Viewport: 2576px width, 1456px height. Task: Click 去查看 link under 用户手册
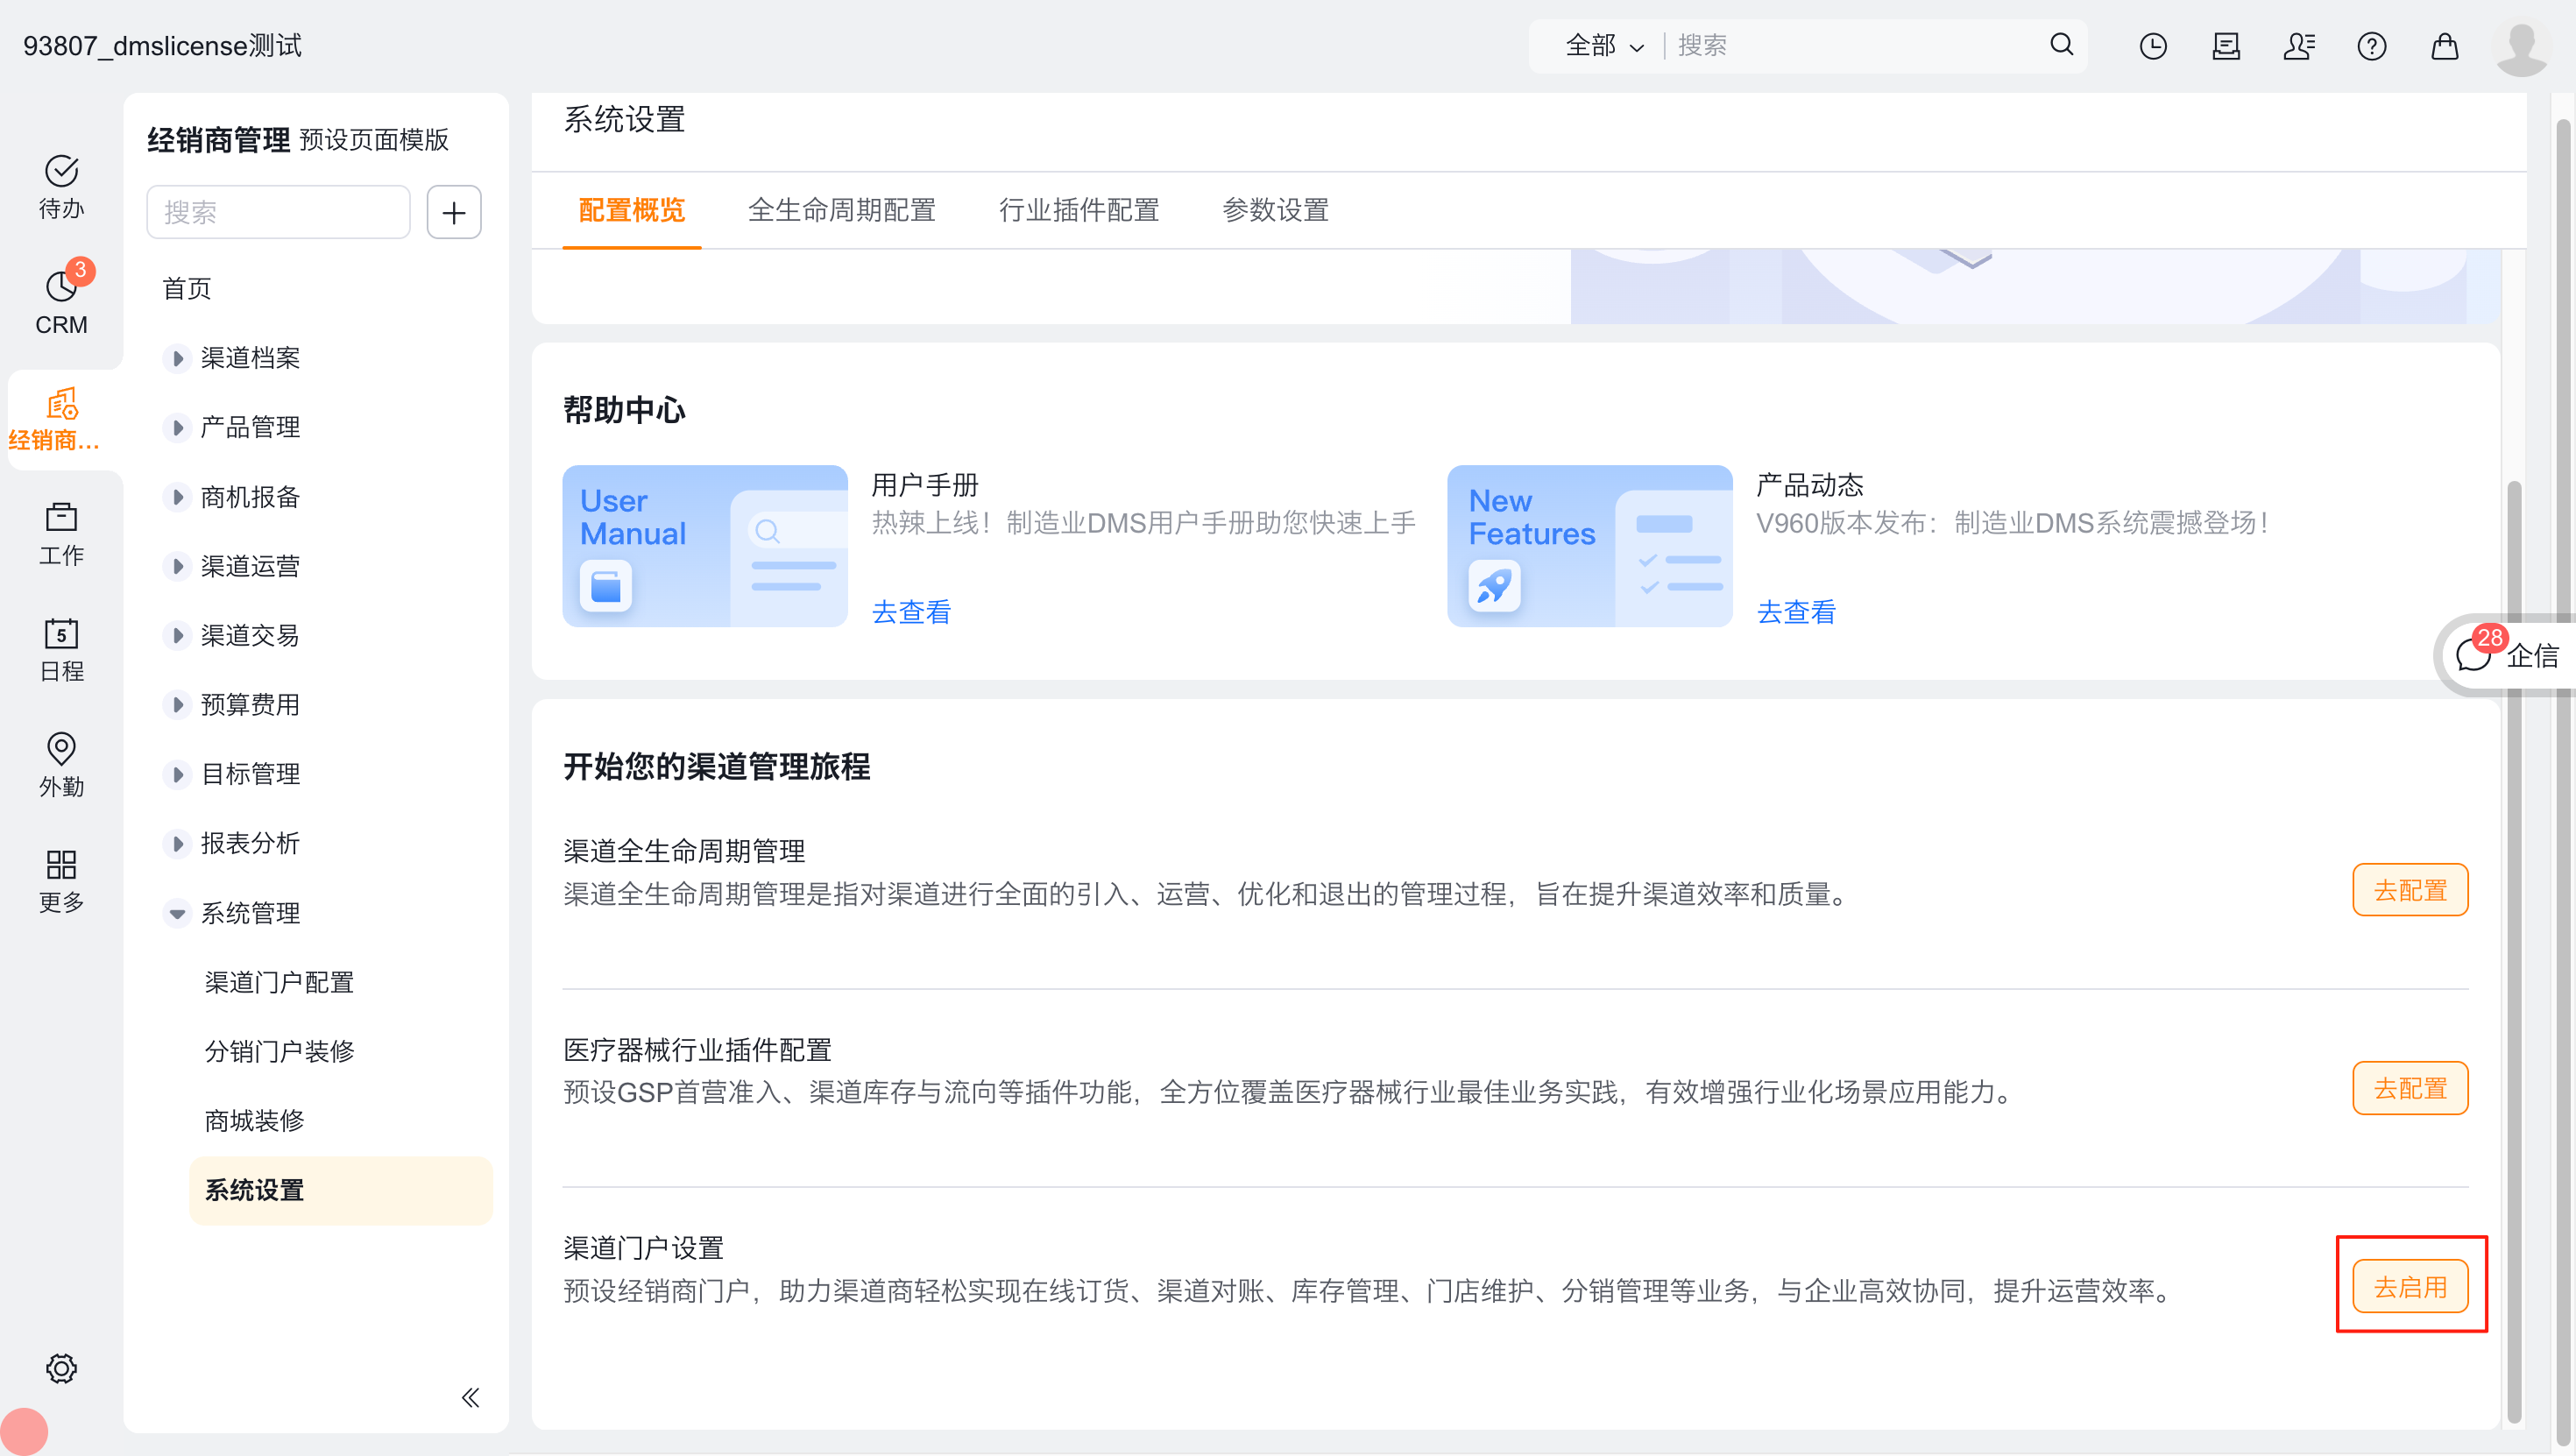coord(911,611)
